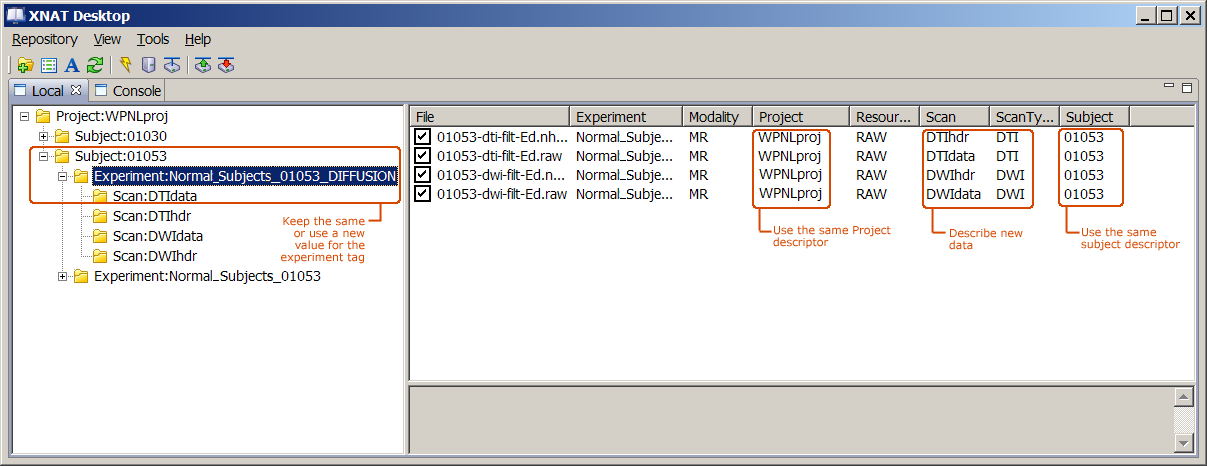The width and height of the screenshot is (1207, 466).
Task: Click the green list view toolbar icon
Action: (49, 66)
